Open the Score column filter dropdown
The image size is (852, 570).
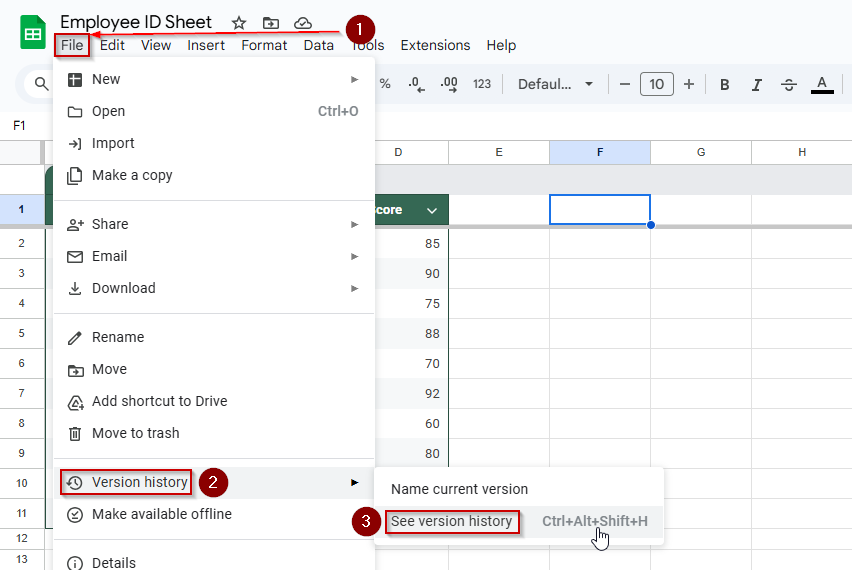tap(432, 210)
